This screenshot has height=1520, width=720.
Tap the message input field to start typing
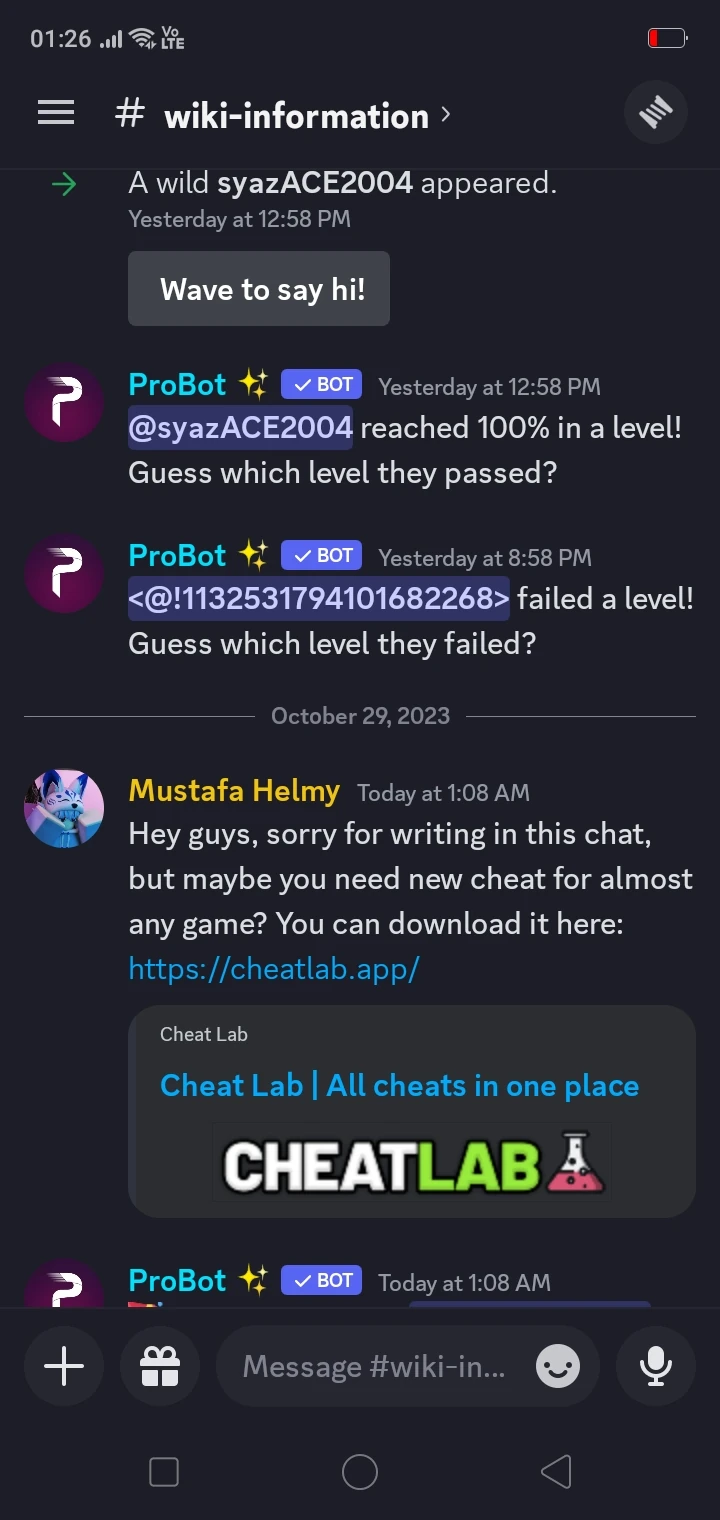[x=370, y=1366]
